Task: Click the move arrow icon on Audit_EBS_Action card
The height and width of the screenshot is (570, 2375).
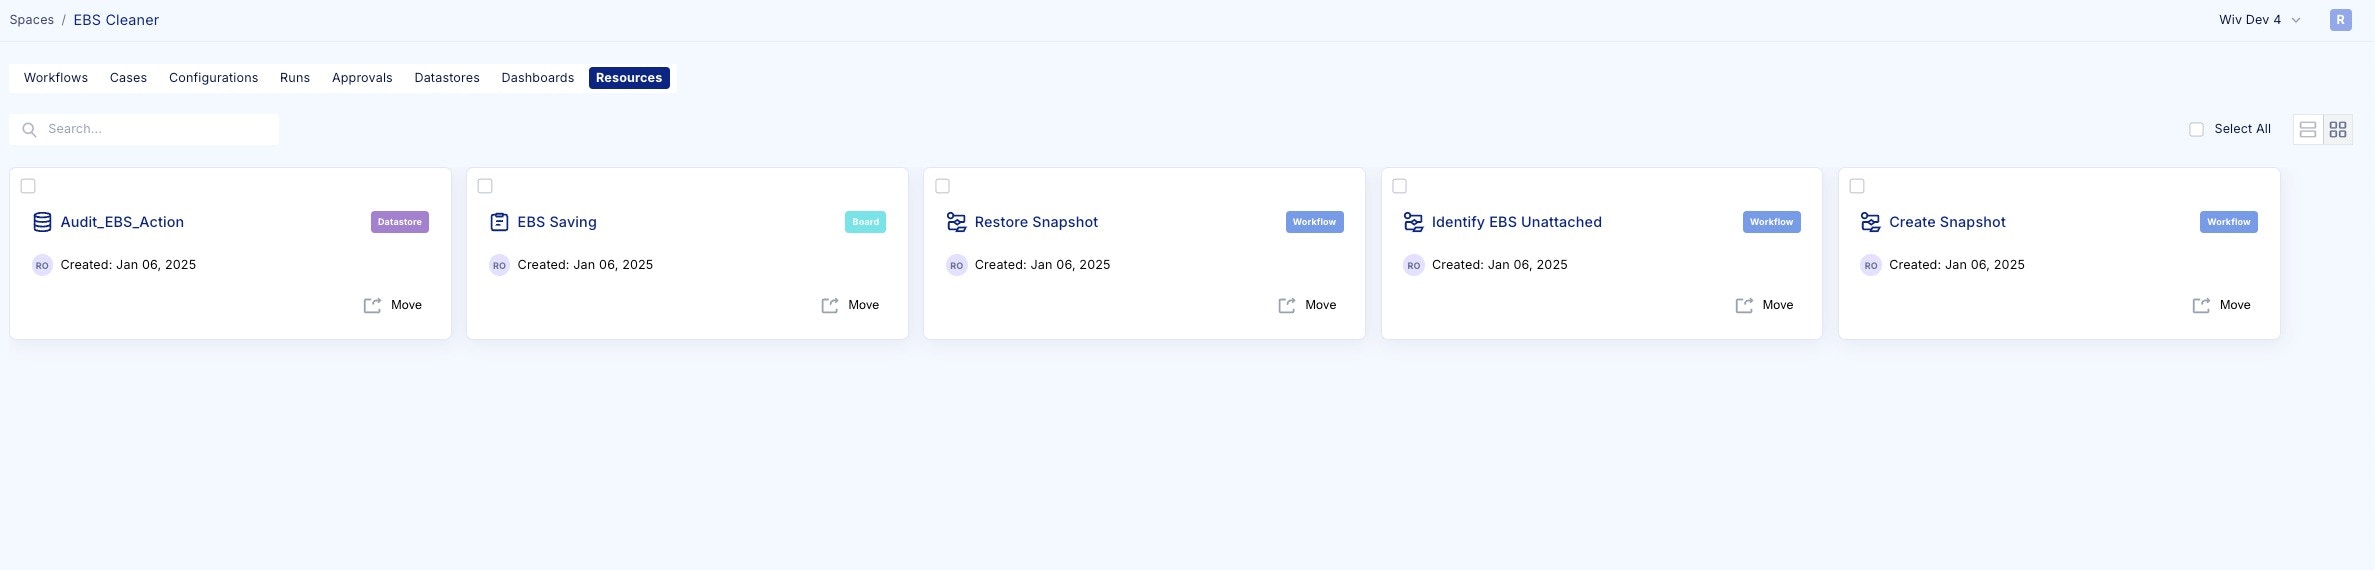Action: point(372,305)
